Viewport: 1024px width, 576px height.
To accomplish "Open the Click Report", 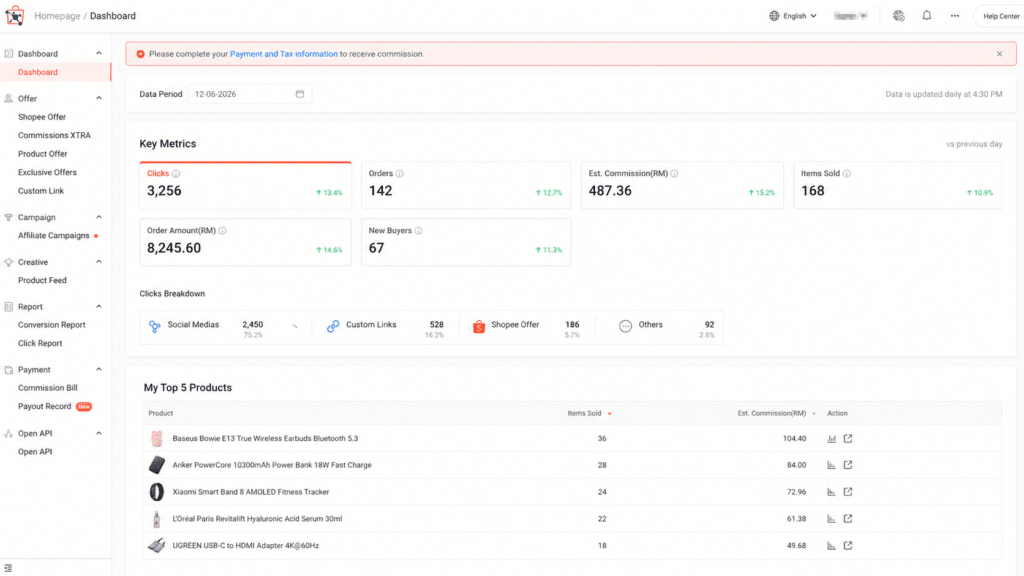I will (x=40, y=344).
